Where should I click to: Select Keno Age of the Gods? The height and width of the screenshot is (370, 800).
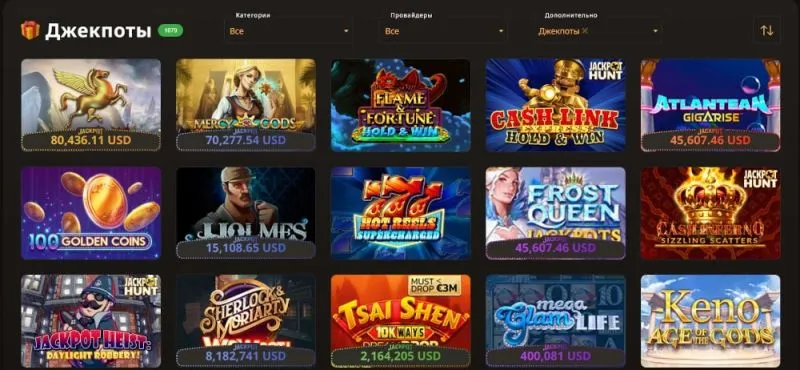click(710, 321)
